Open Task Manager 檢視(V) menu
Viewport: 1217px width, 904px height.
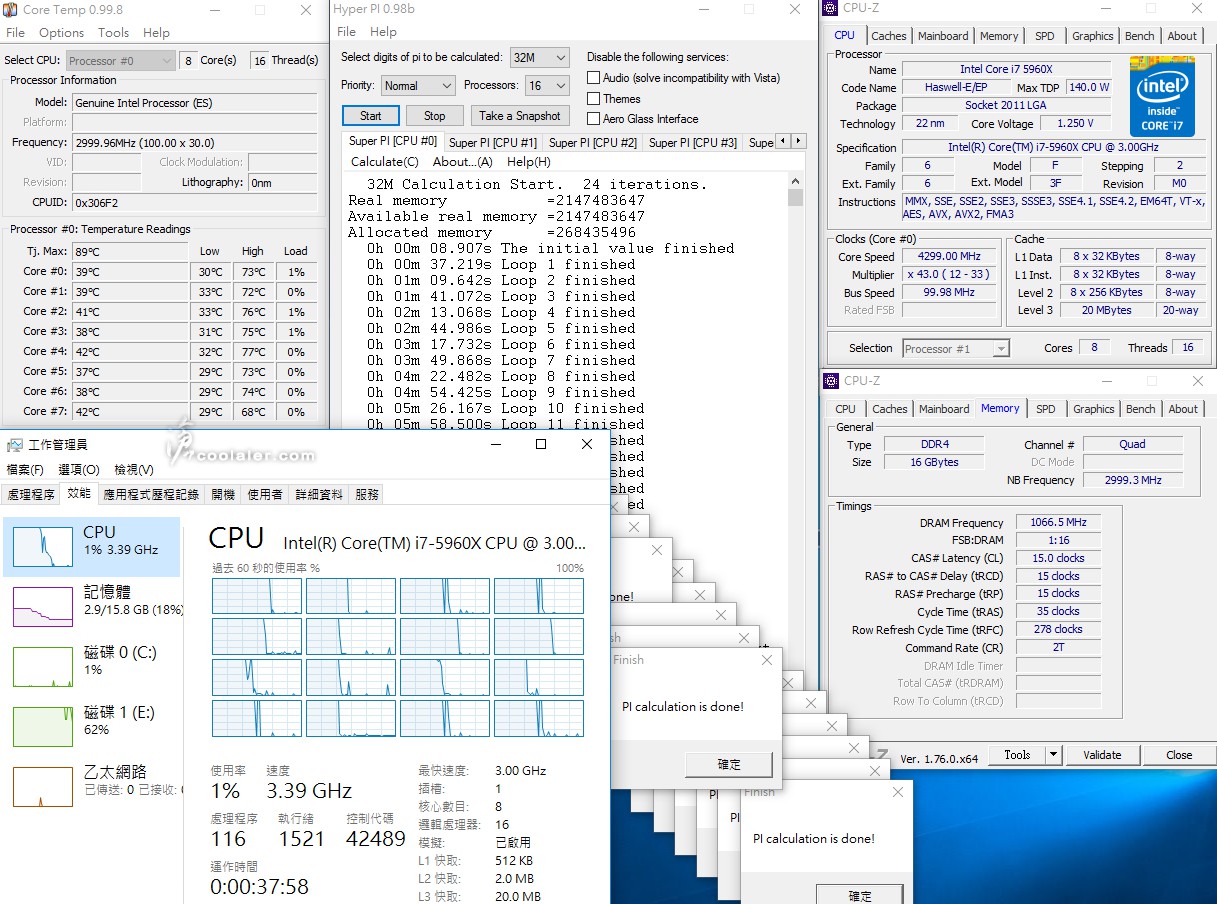pyautogui.click(x=133, y=469)
